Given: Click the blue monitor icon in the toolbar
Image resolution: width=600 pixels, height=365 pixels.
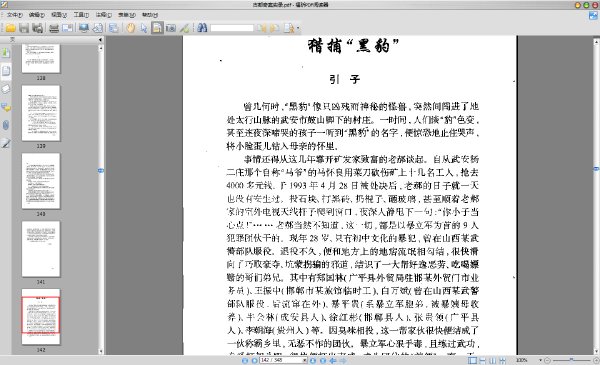Looking at the screenshot, I should pos(84,28).
